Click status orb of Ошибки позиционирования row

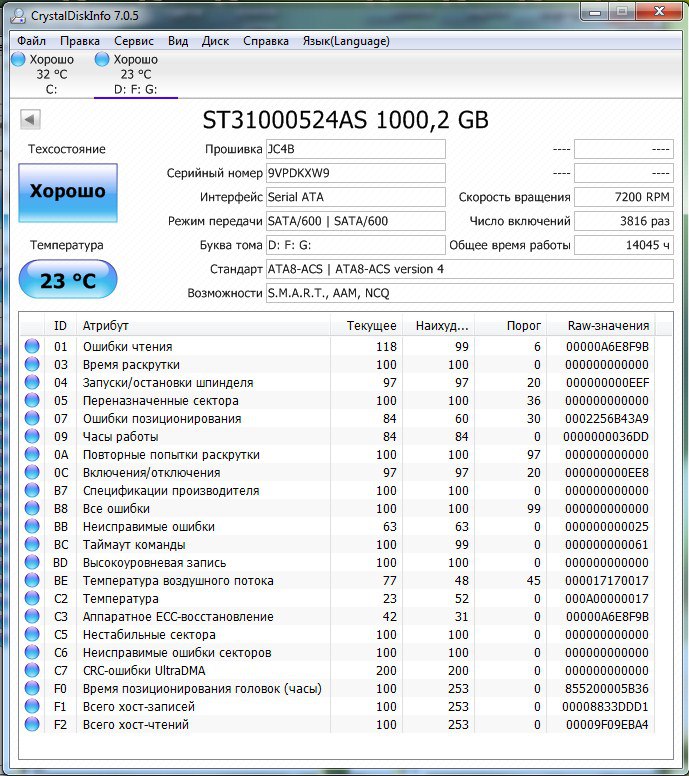[32, 418]
